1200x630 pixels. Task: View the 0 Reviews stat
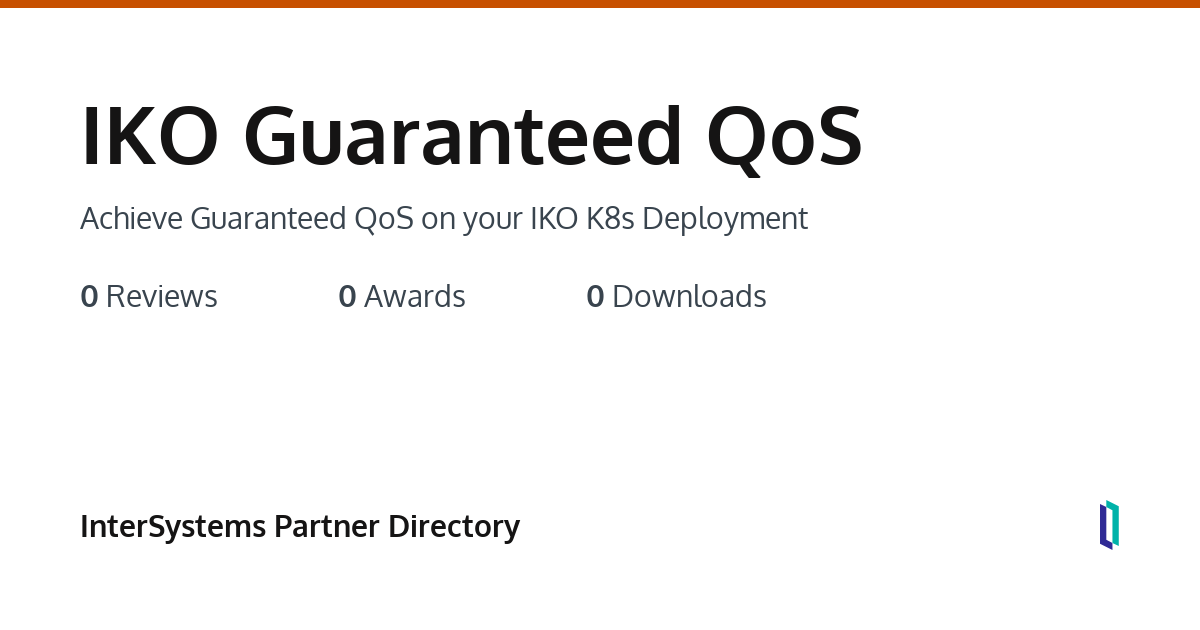(149, 297)
